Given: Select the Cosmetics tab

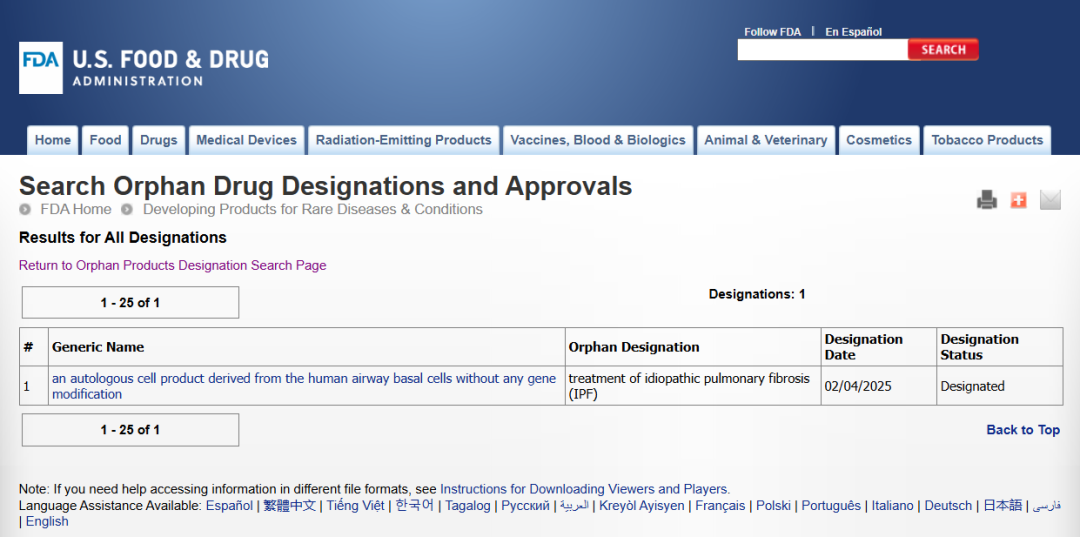Looking at the screenshot, I should click(x=878, y=140).
